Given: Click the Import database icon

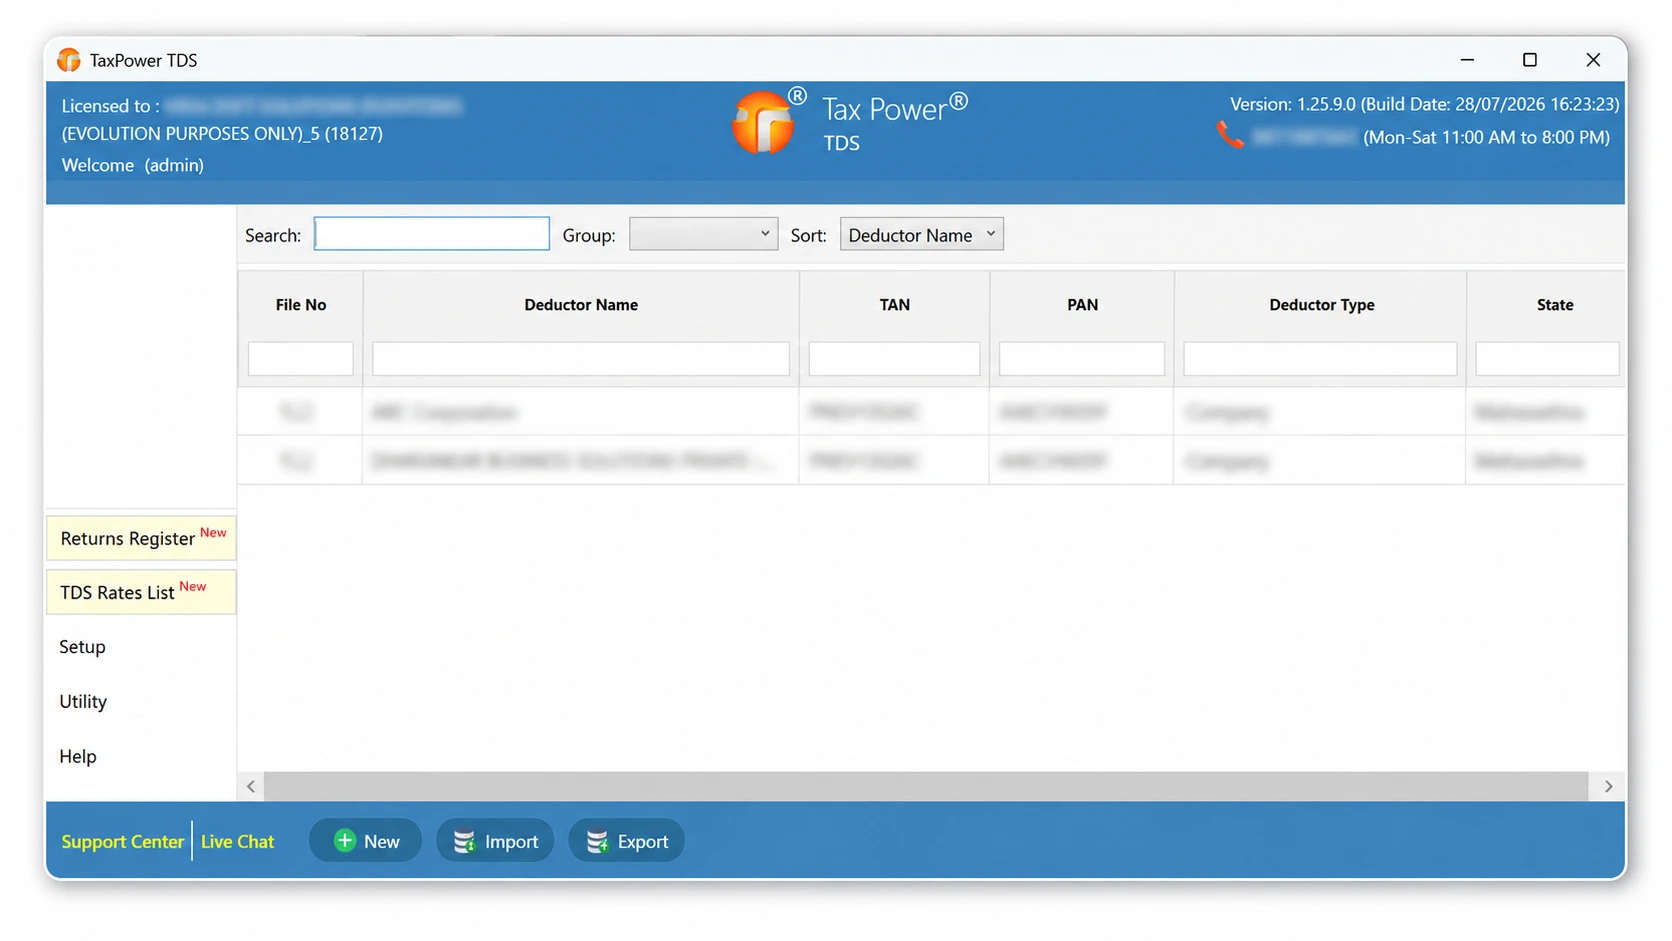Looking at the screenshot, I should pyautogui.click(x=464, y=842).
